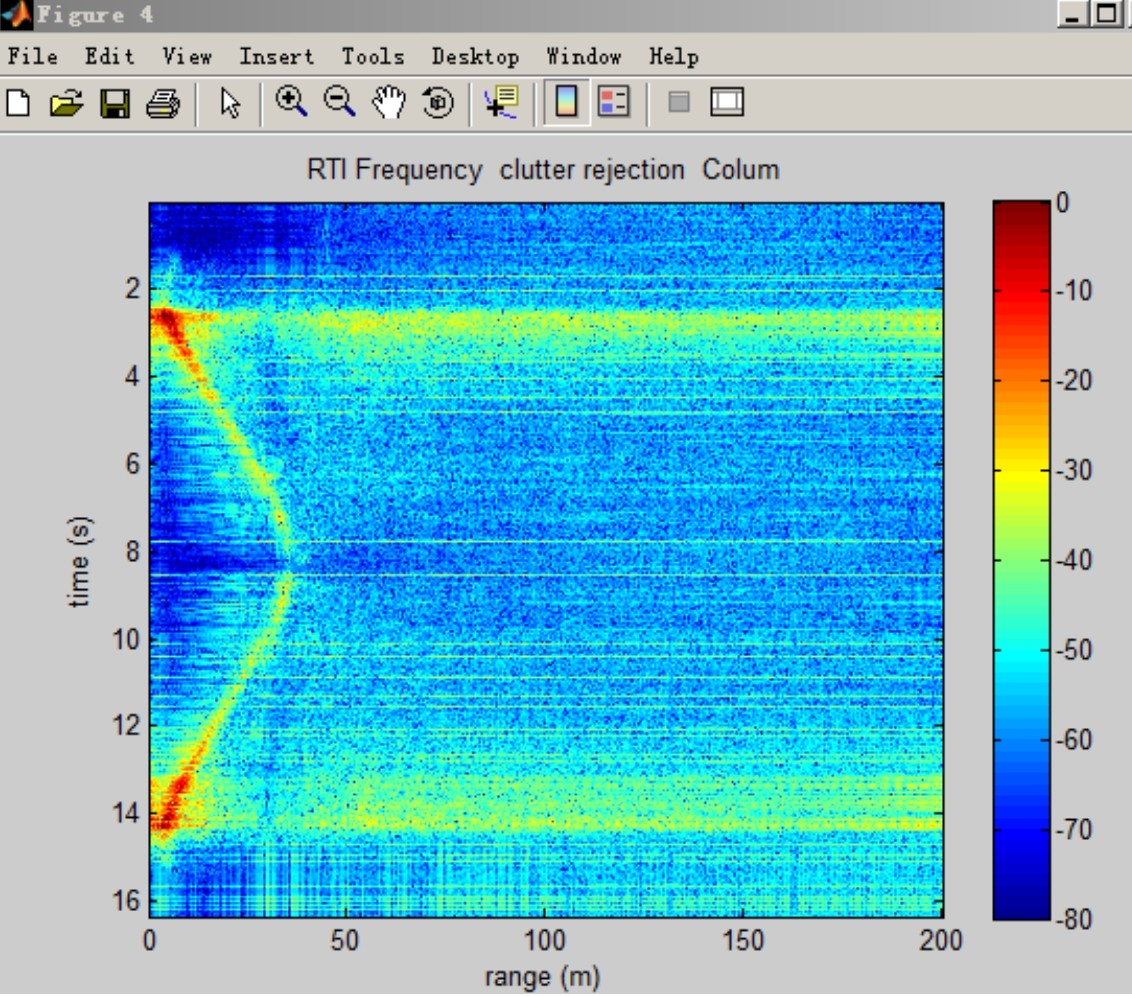Viewport: 1132px width, 996px height.
Task: Click the y-axis tick label '16'
Action: point(125,900)
